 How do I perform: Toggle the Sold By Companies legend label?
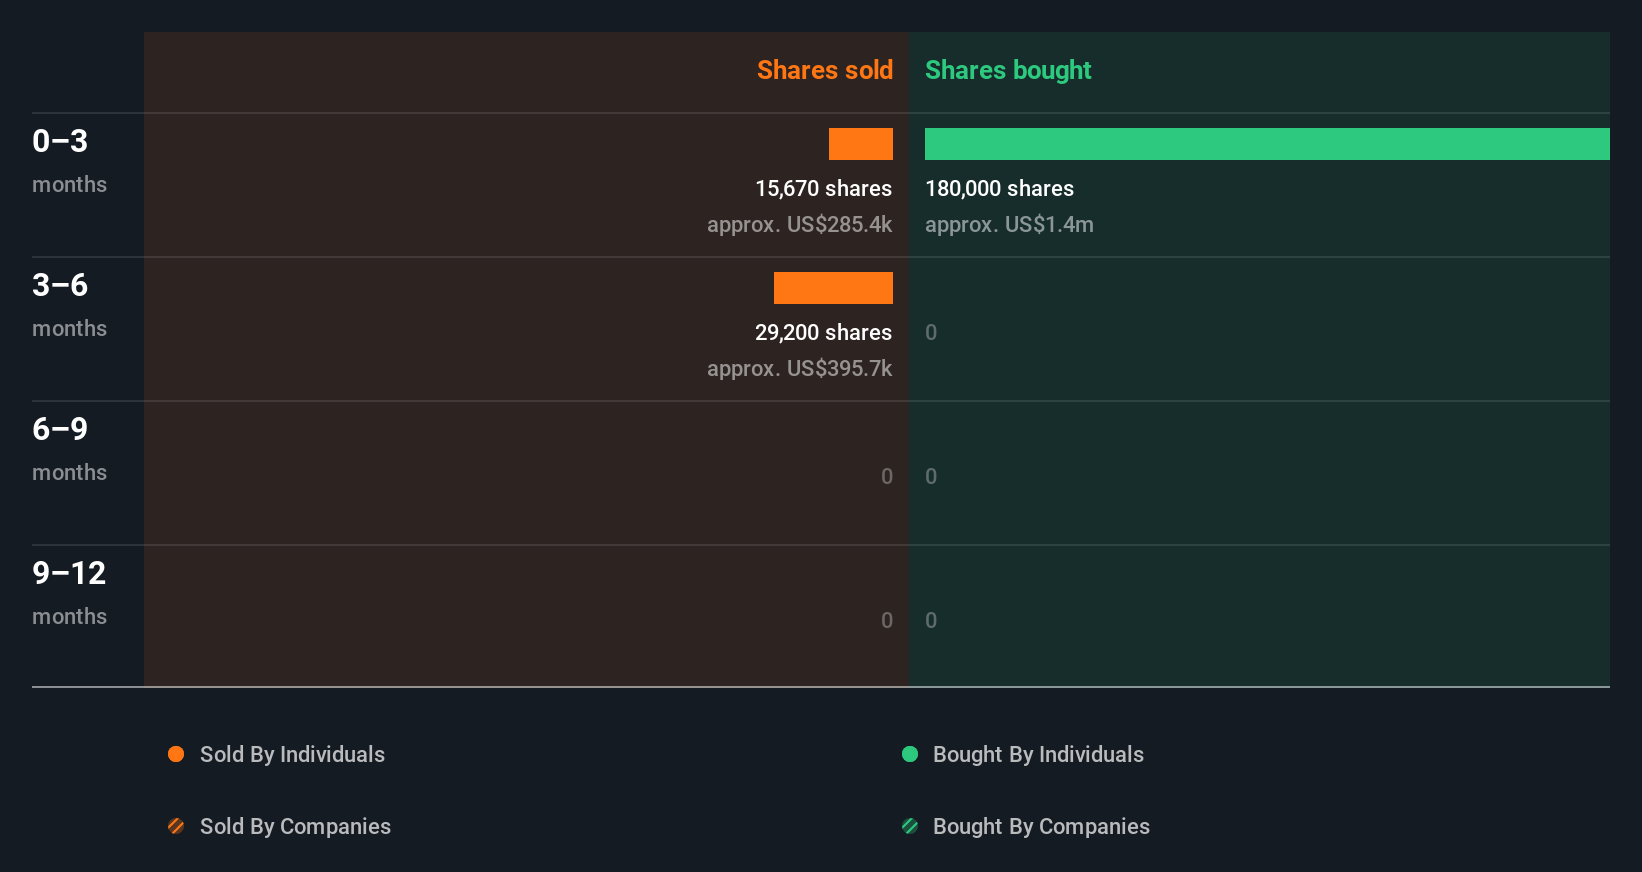tap(295, 826)
